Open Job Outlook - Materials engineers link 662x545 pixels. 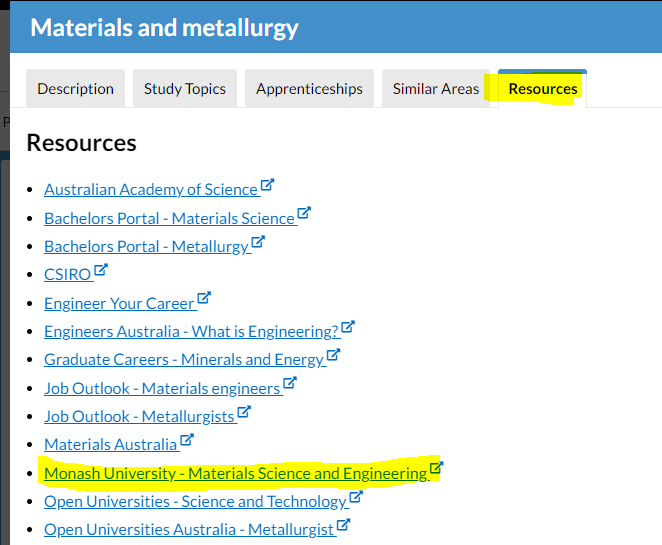[x=163, y=388]
